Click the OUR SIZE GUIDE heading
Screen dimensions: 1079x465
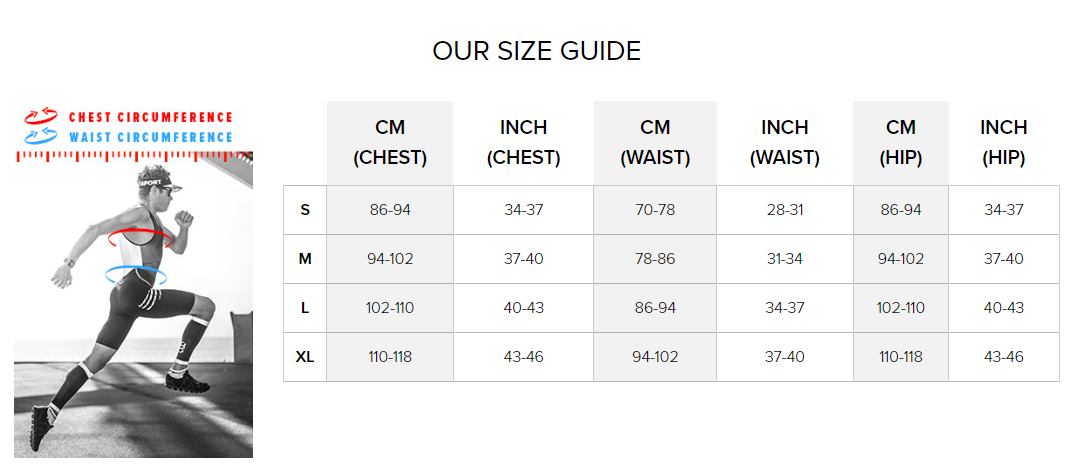537,52
